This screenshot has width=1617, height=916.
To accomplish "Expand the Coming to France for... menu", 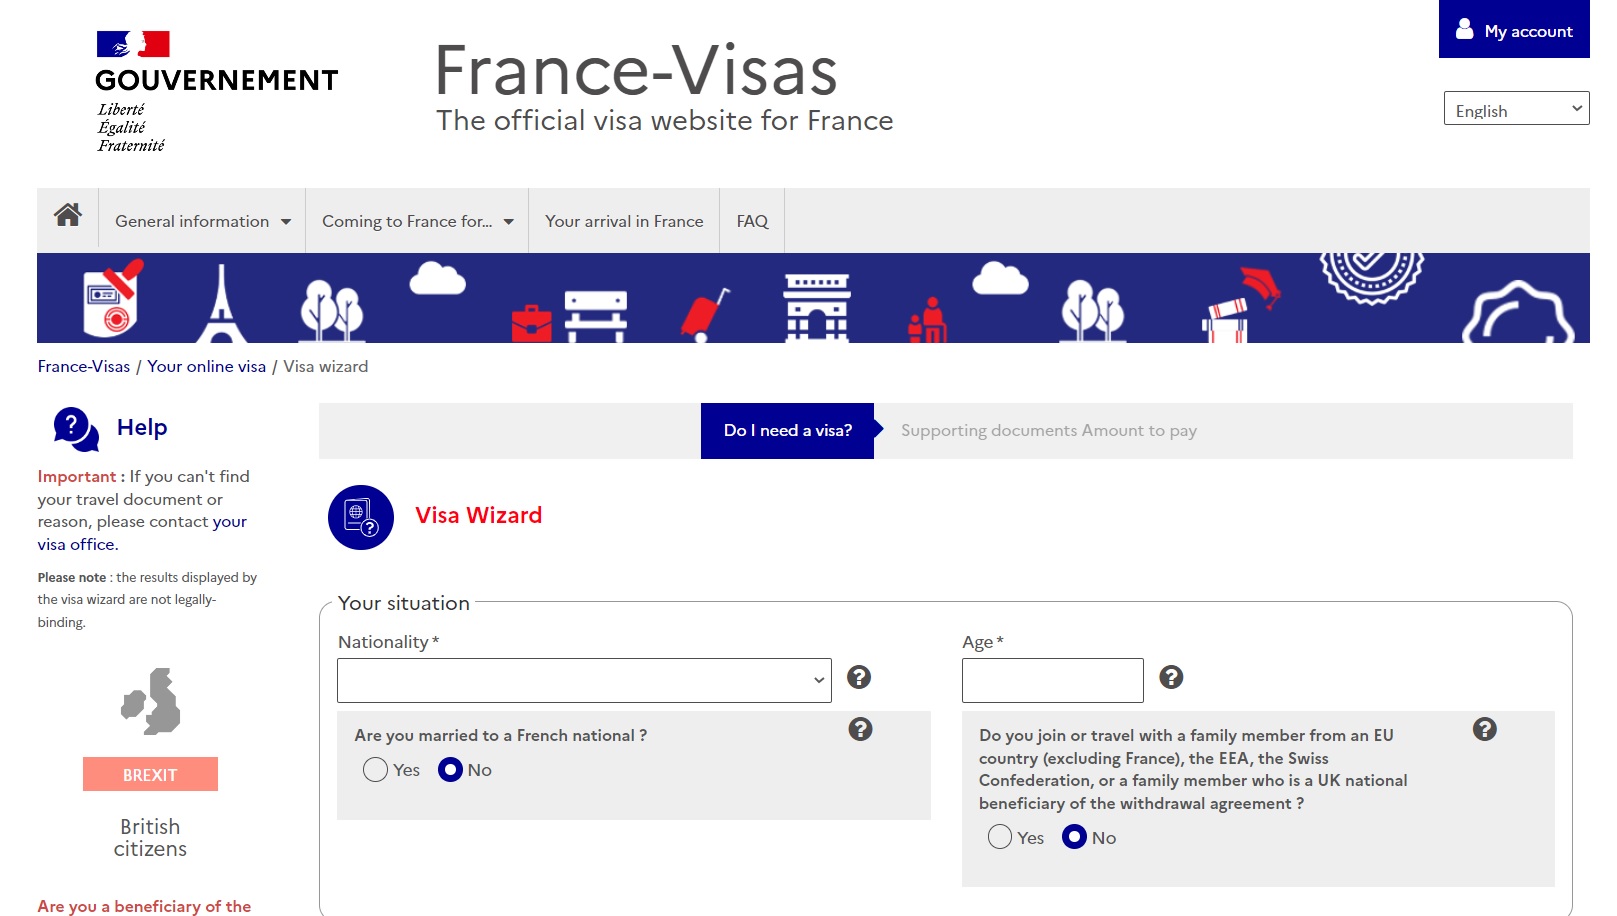I will [x=416, y=221].
